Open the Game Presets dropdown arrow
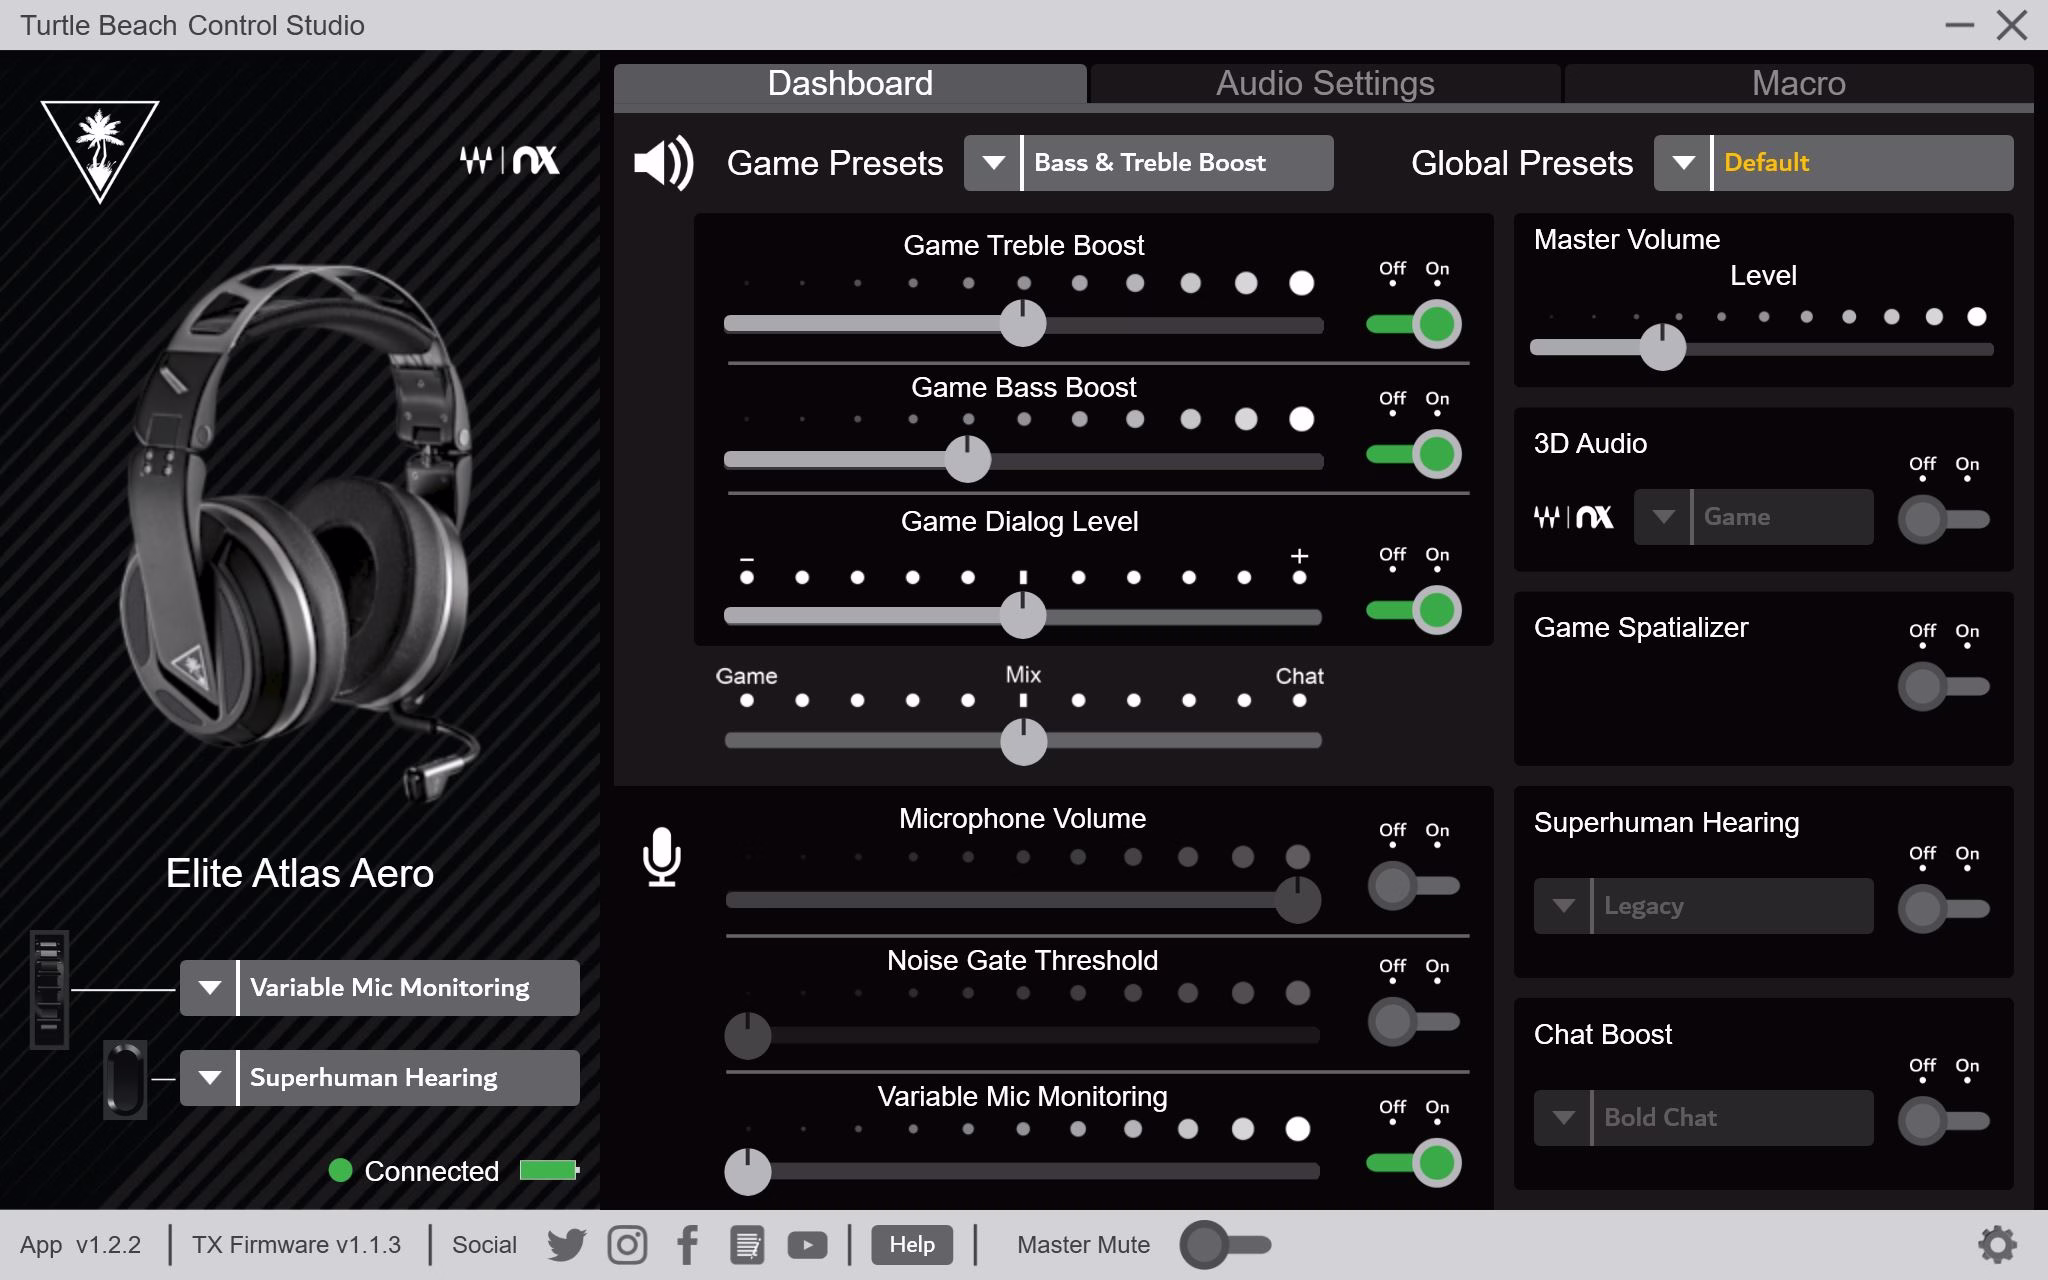Viewport: 2048px width, 1280px height. pos(992,163)
